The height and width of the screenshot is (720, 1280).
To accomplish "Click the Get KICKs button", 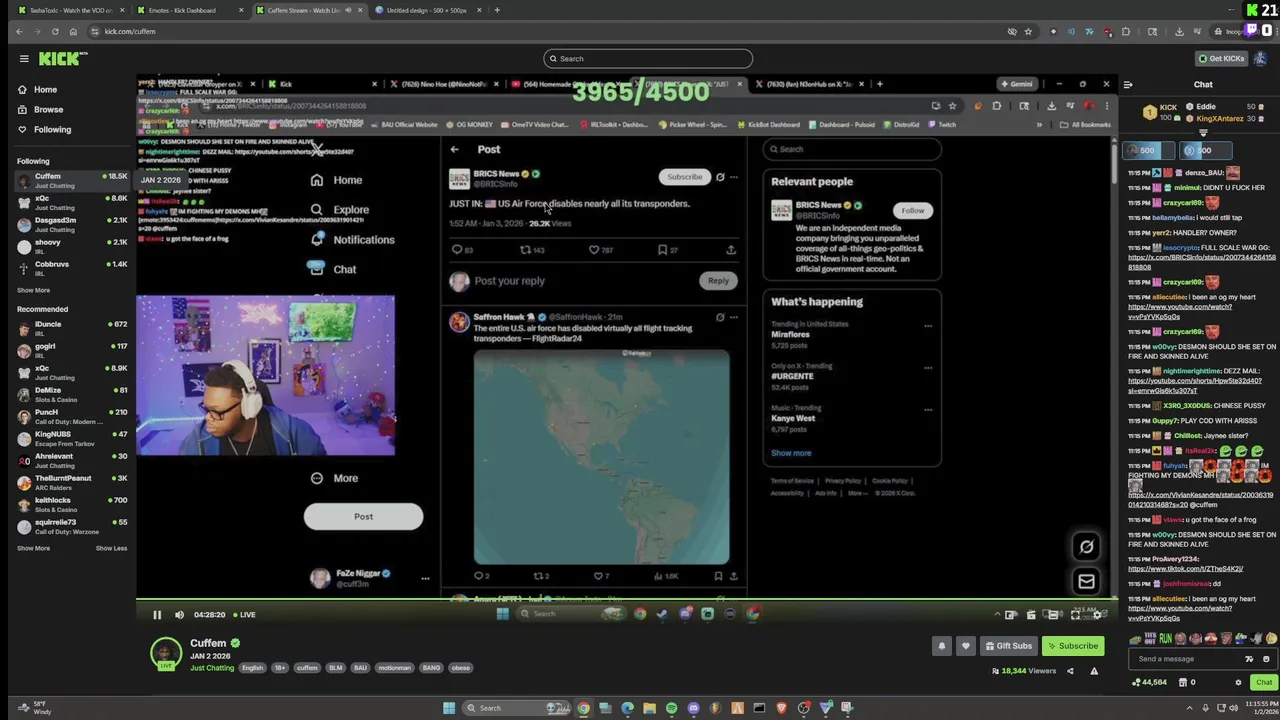I will click(1222, 58).
